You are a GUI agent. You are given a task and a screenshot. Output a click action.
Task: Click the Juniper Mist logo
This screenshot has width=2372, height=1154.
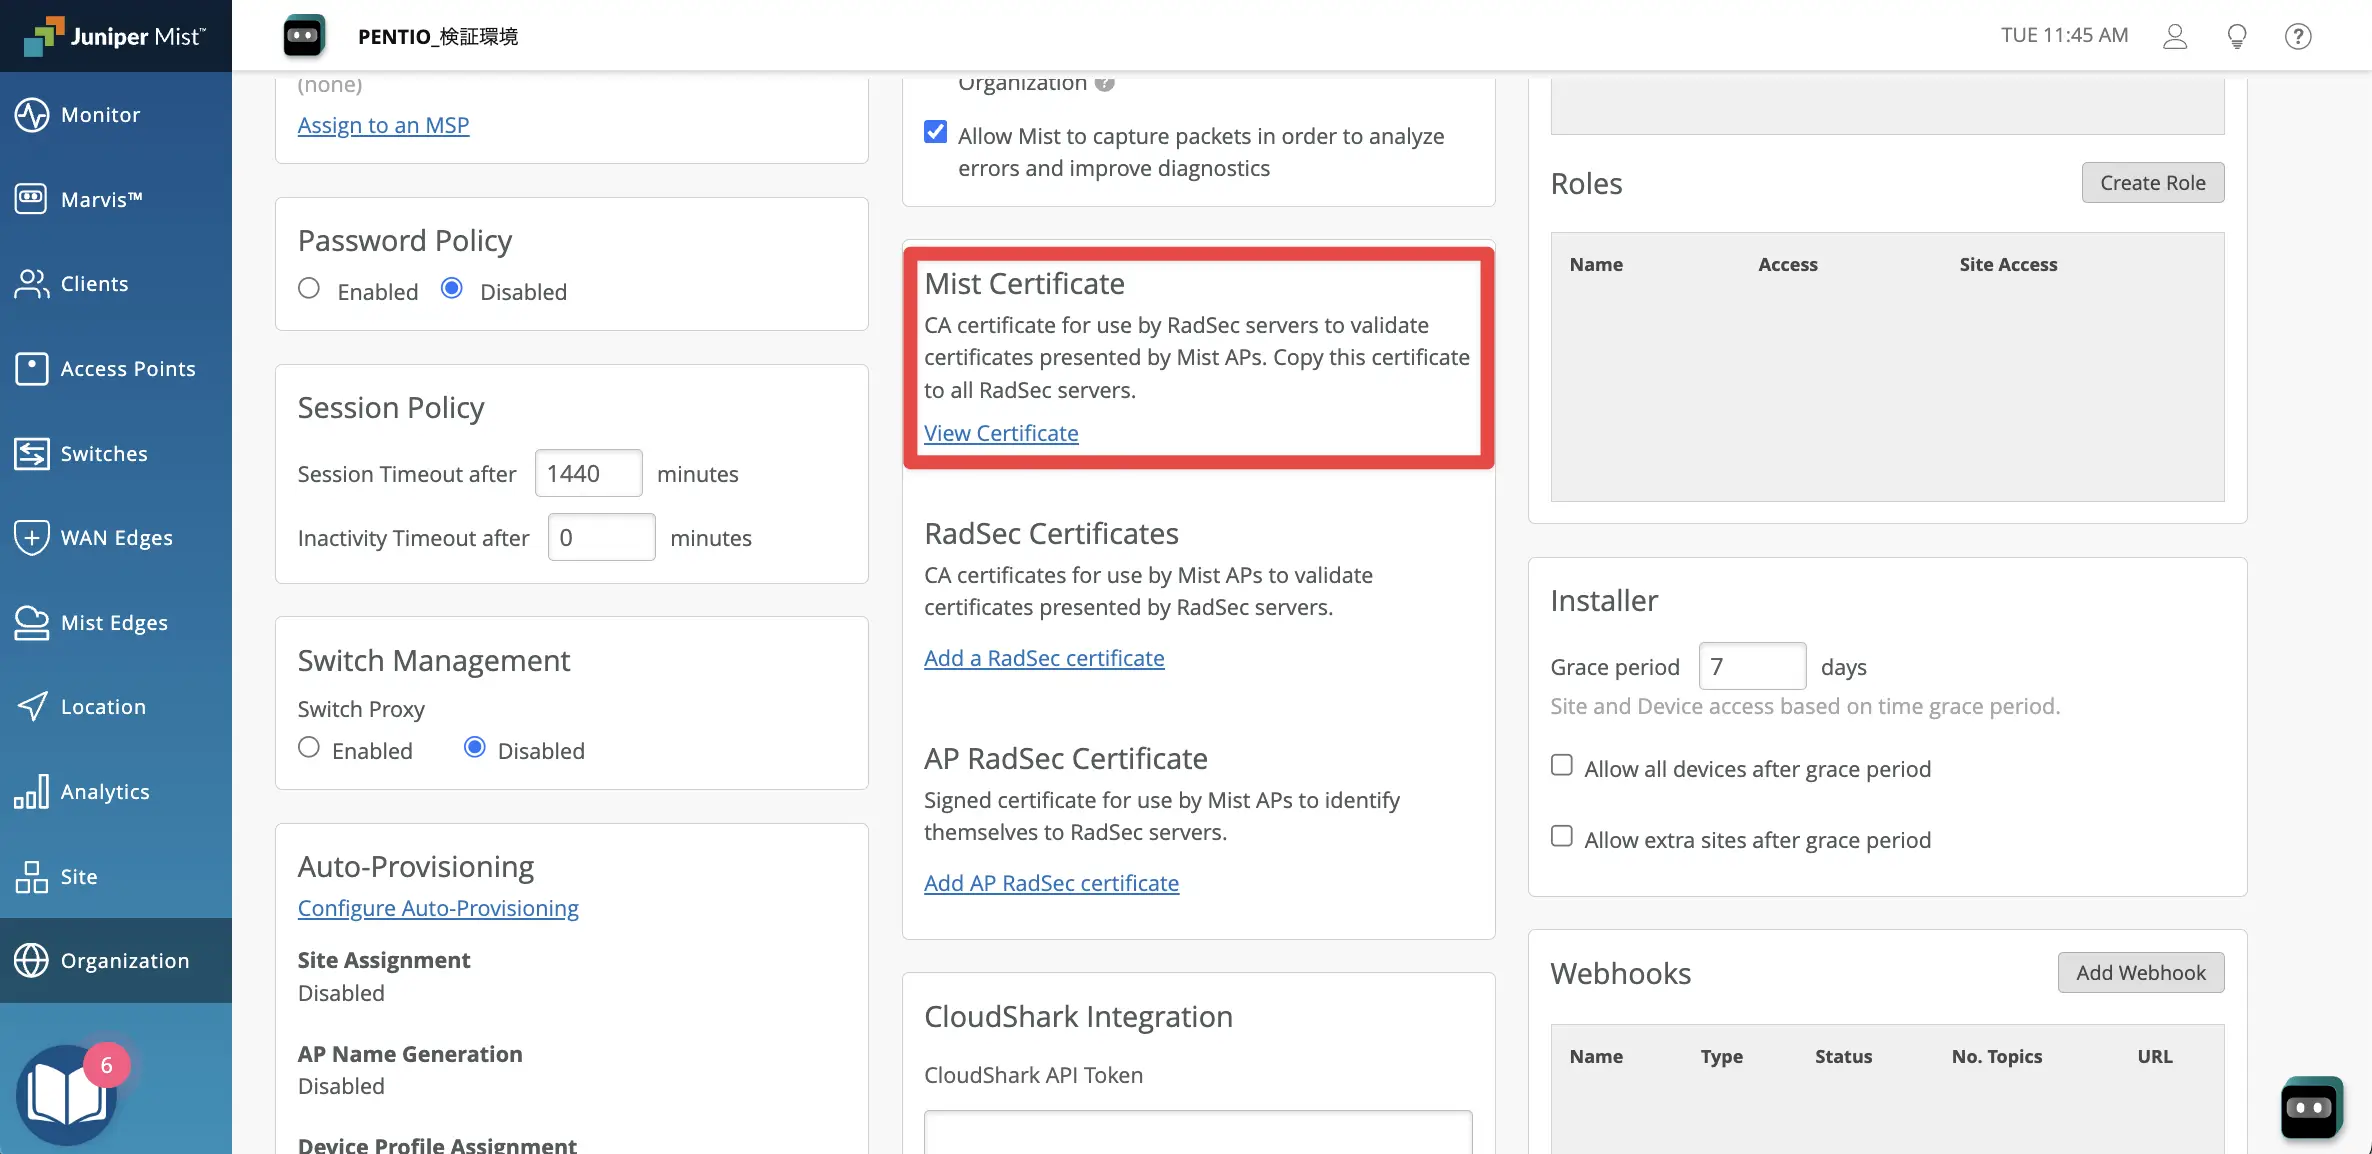coord(115,36)
